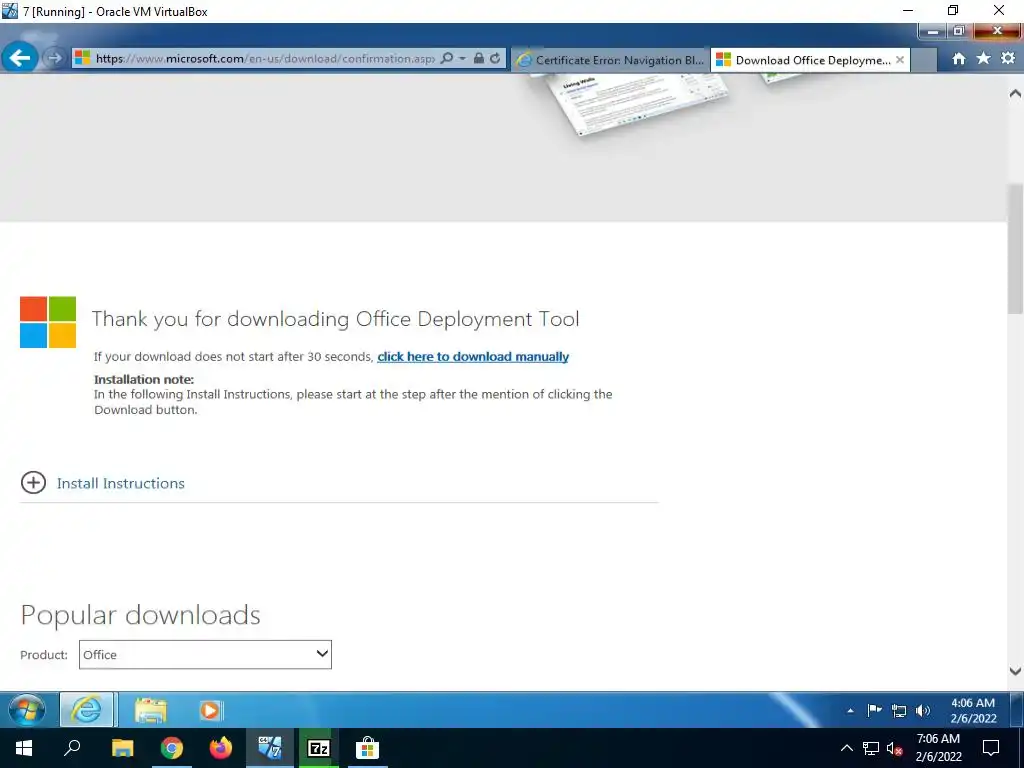Click the Windows 7 volume speaker icon
Image resolution: width=1024 pixels, height=768 pixels.
click(923, 711)
